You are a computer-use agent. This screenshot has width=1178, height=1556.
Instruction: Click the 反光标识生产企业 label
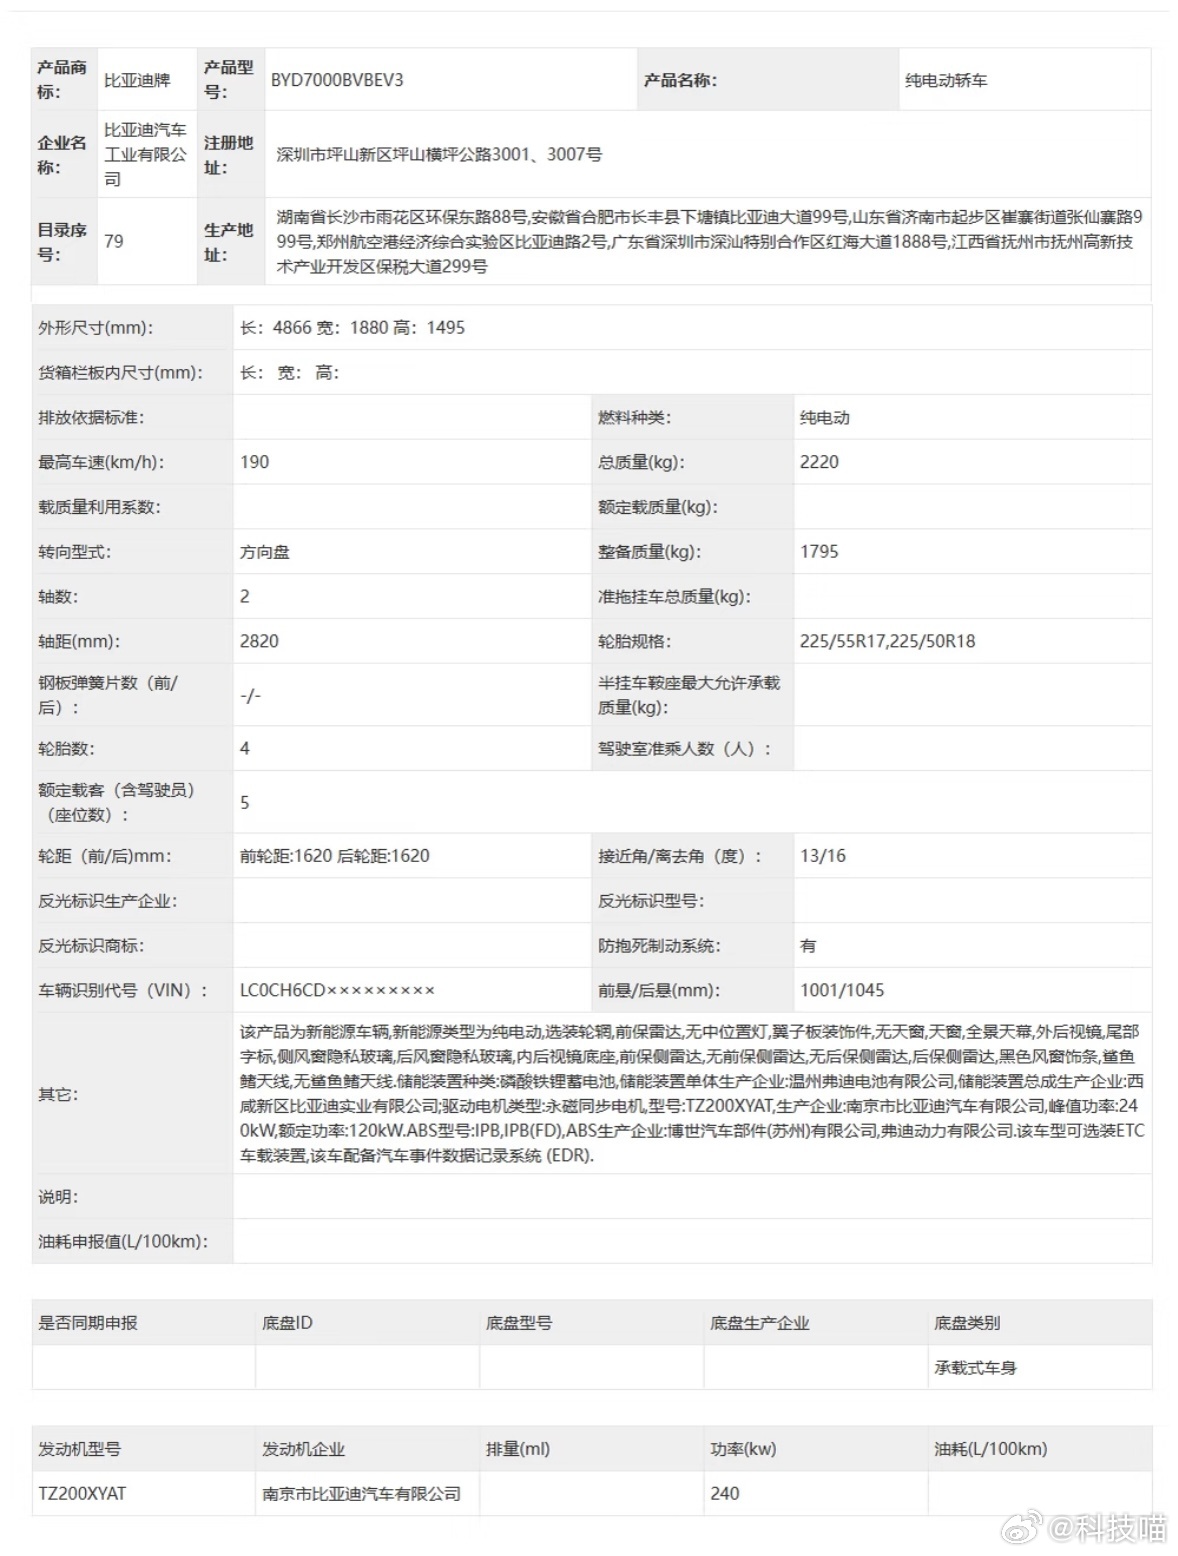(x=108, y=901)
